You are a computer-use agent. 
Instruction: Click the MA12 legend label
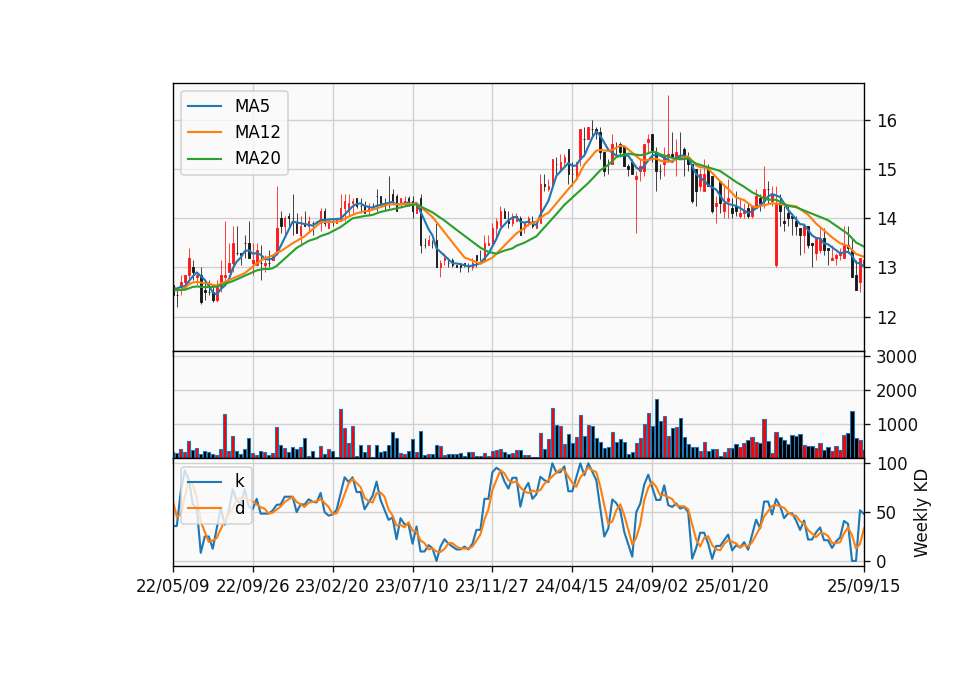(257, 132)
